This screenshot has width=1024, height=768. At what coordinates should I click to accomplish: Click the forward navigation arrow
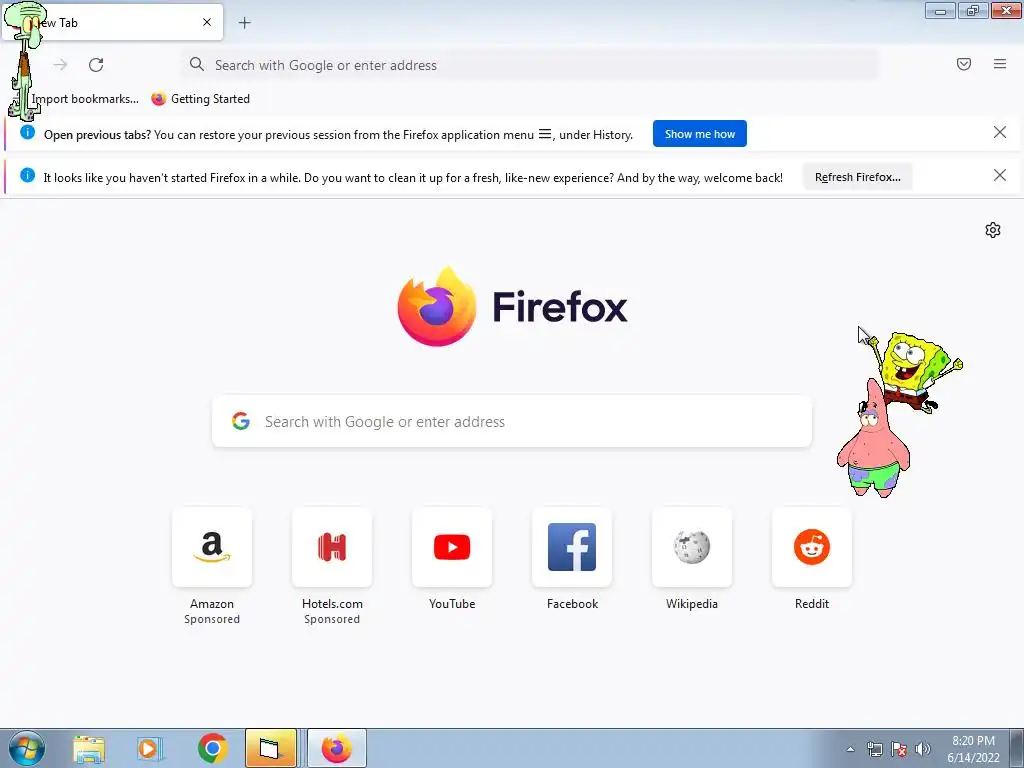[x=60, y=65]
